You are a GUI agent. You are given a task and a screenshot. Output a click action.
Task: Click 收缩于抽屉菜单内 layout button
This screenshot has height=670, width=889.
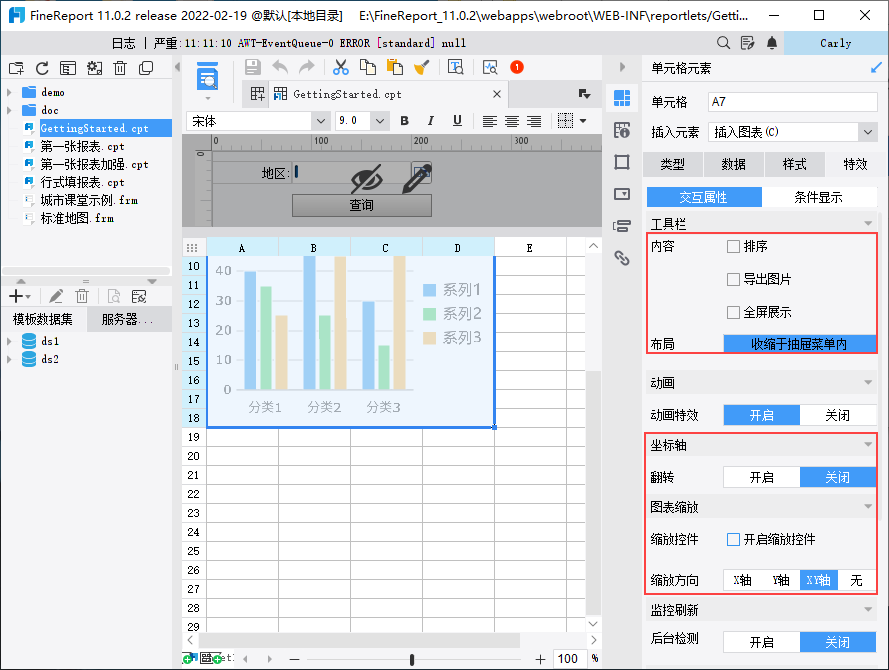(799, 344)
